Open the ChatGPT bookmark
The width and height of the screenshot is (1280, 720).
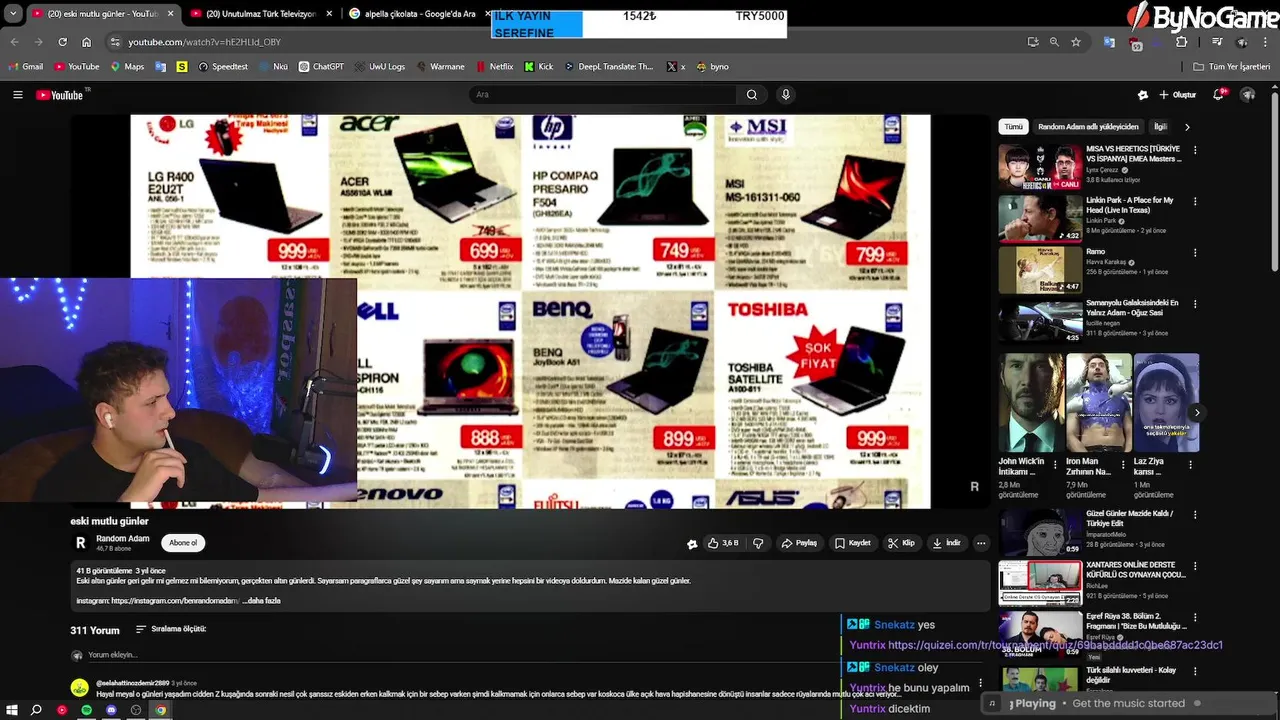pyautogui.click(x=321, y=67)
